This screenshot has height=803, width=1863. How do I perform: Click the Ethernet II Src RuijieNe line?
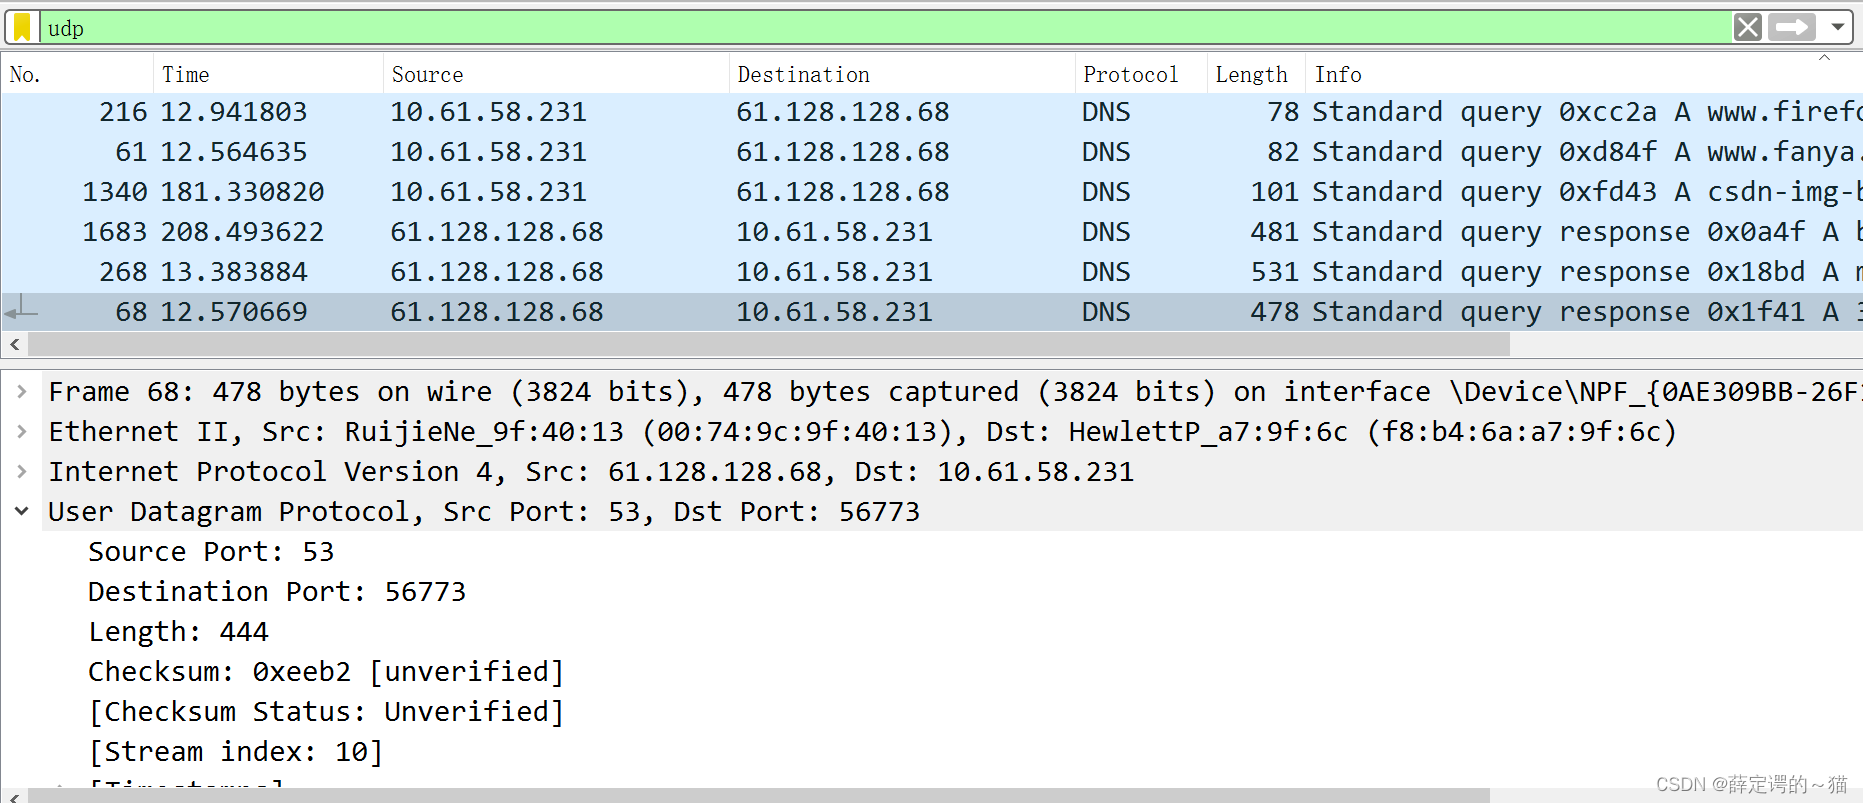click(x=862, y=432)
